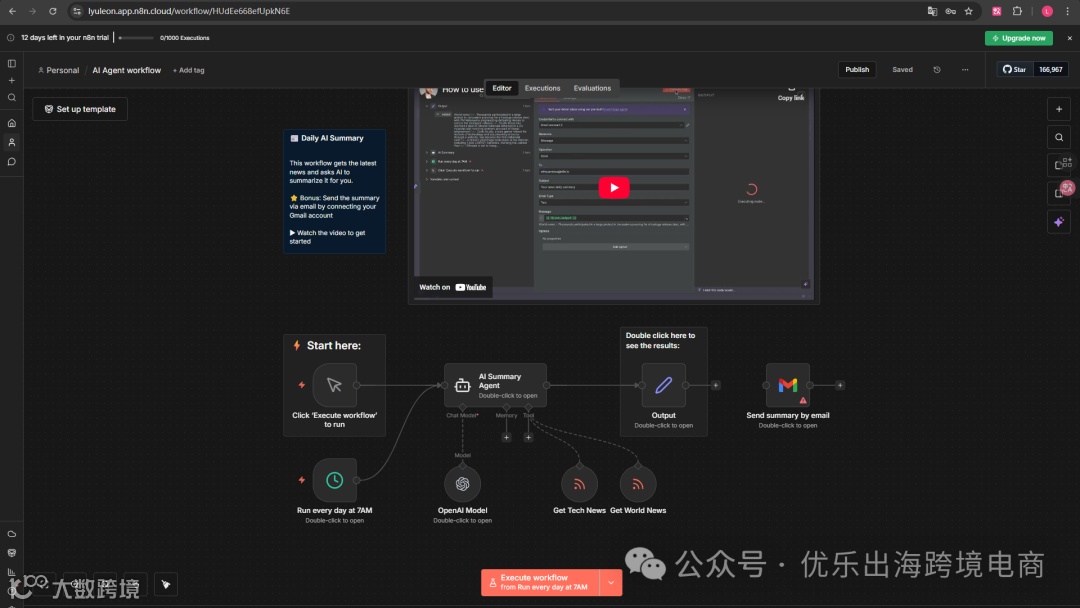Image resolution: width=1080 pixels, height=608 pixels.
Task: Add a Tool sub-node via plus
Action: pyautogui.click(x=528, y=437)
